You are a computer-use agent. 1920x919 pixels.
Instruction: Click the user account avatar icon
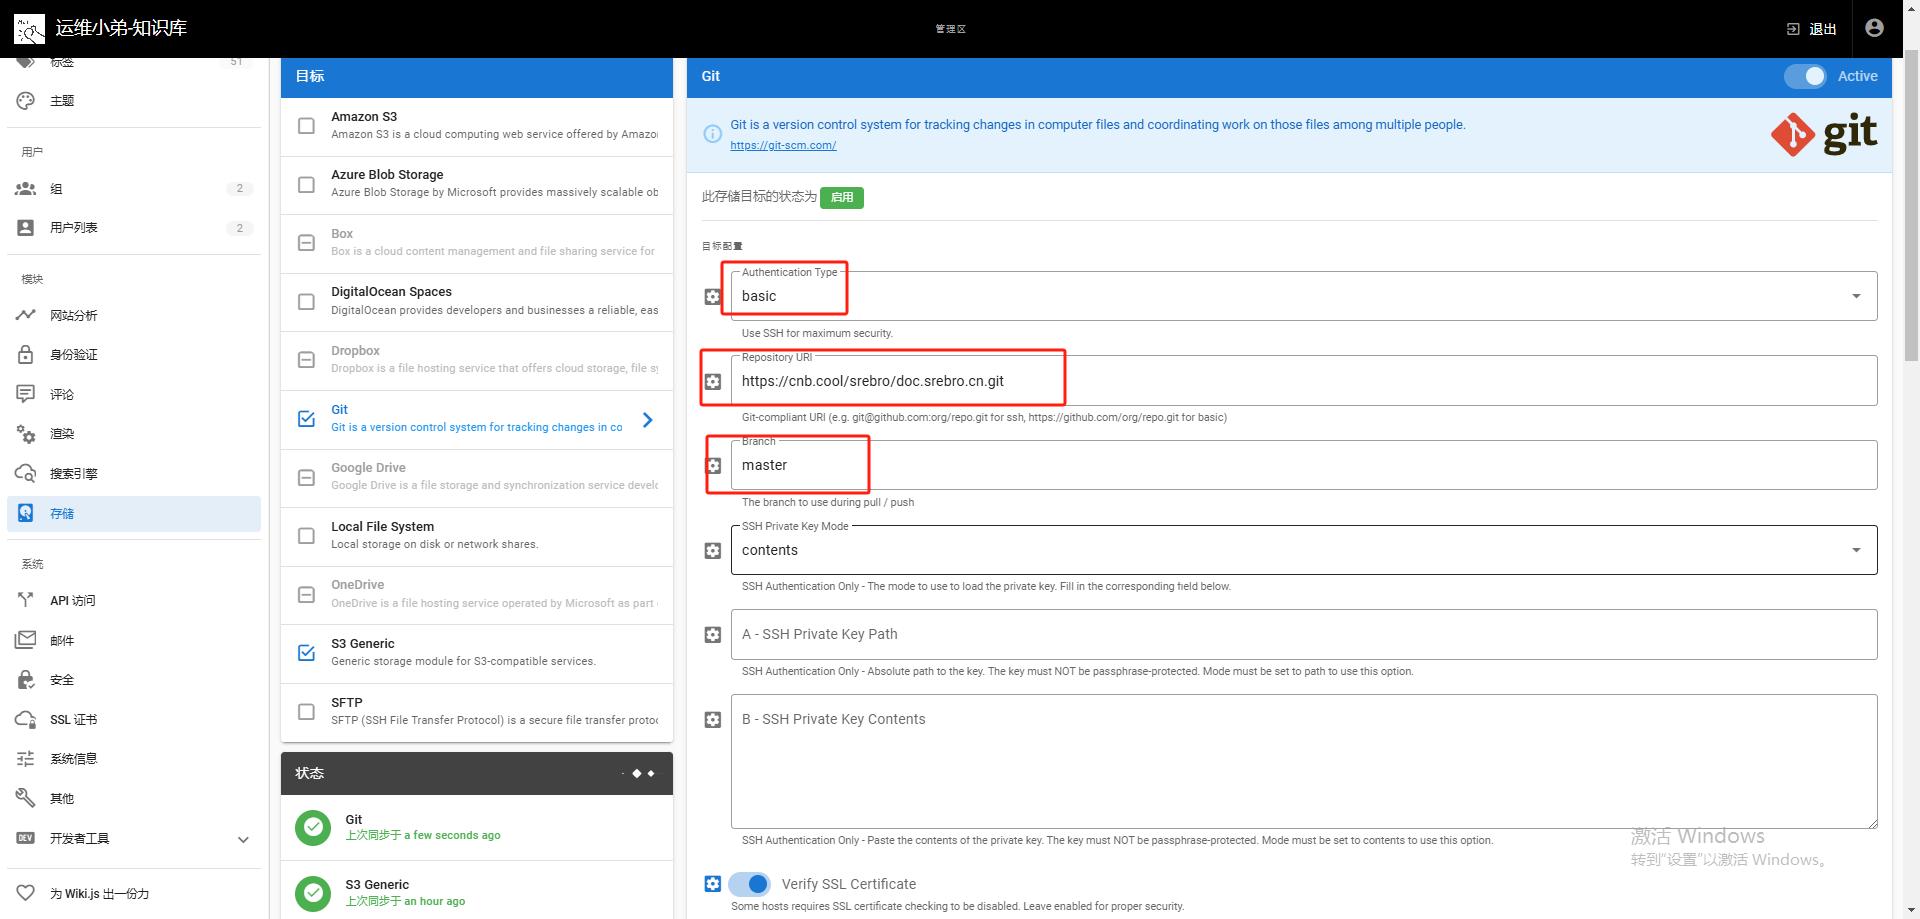[x=1874, y=28]
